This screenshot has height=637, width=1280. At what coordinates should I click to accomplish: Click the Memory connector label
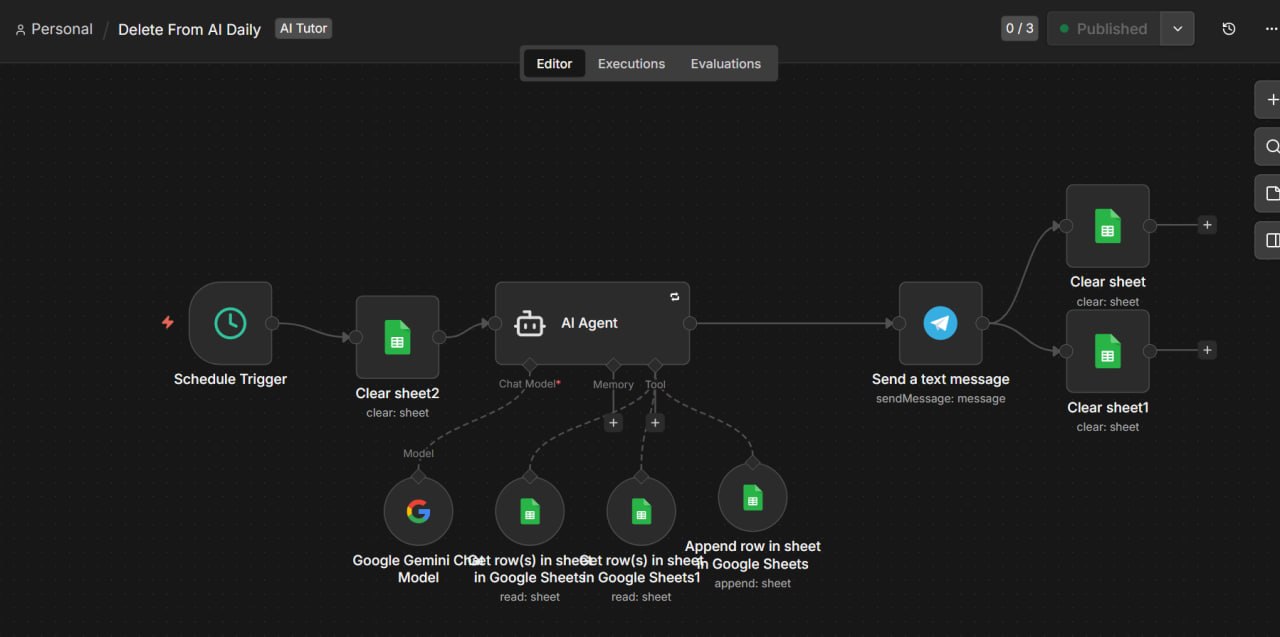(x=613, y=384)
